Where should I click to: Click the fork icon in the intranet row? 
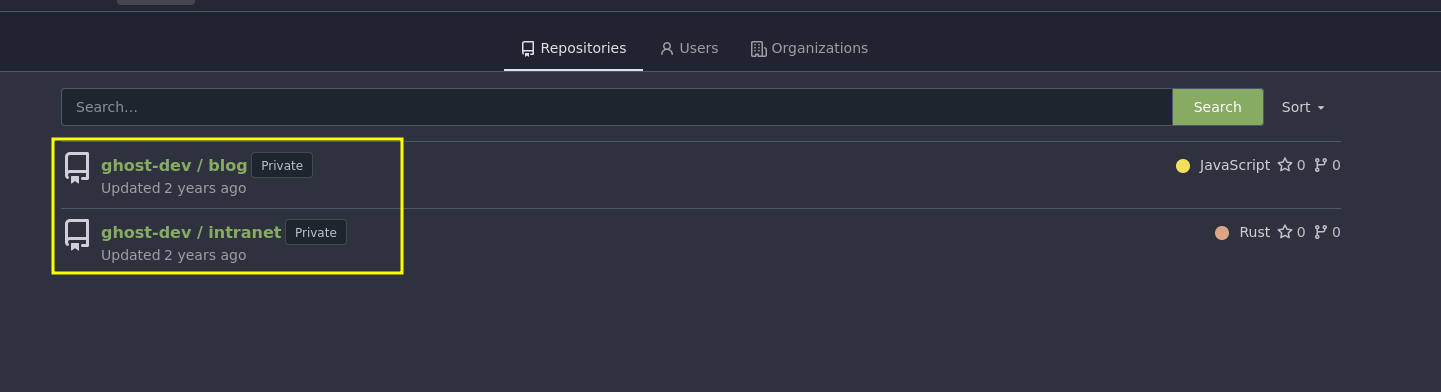coord(1321,232)
